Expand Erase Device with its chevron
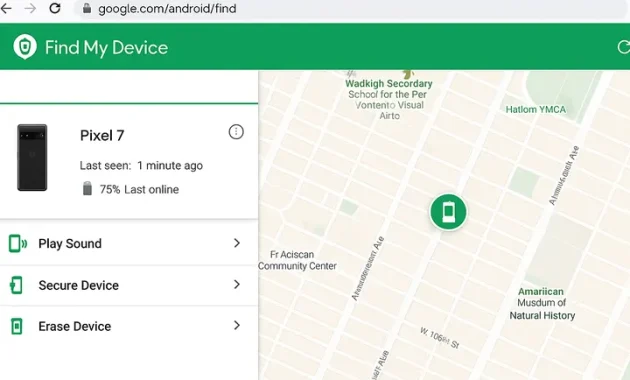630x380 pixels. pyautogui.click(x=237, y=325)
